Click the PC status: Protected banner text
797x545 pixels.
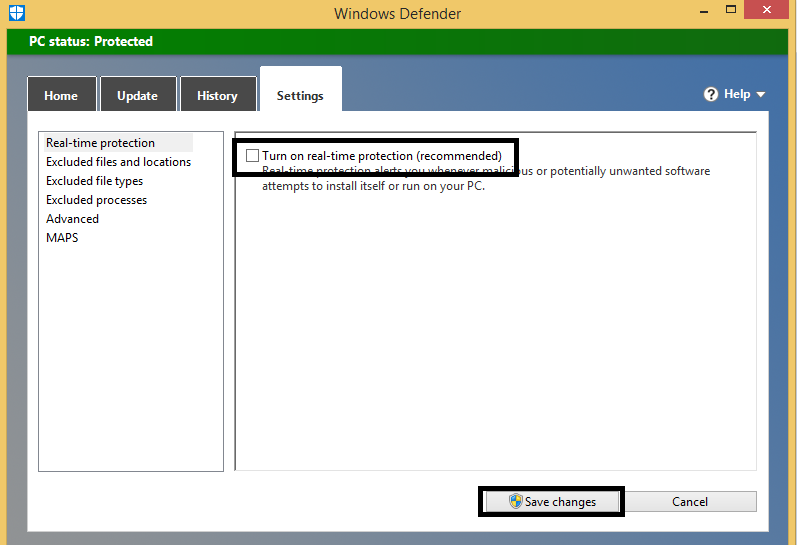(x=90, y=41)
